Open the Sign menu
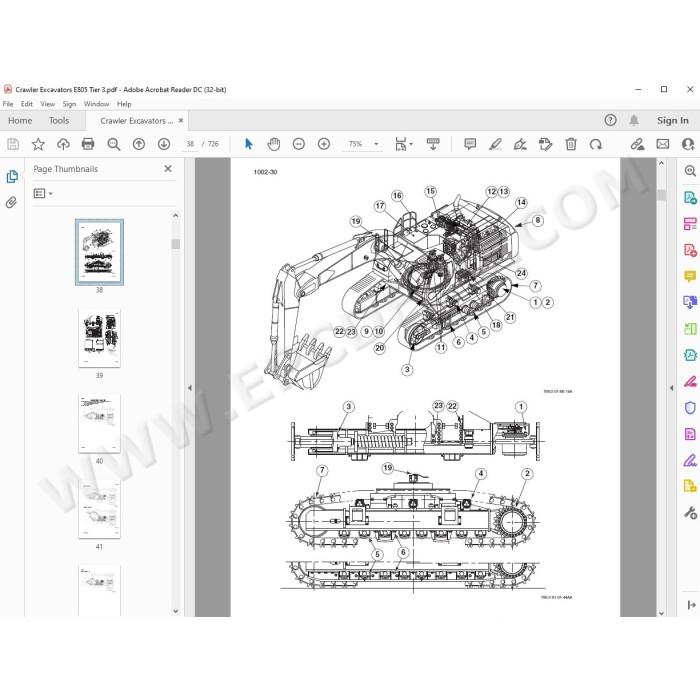This screenshot has height=700, width=700. tap(69, 104)
